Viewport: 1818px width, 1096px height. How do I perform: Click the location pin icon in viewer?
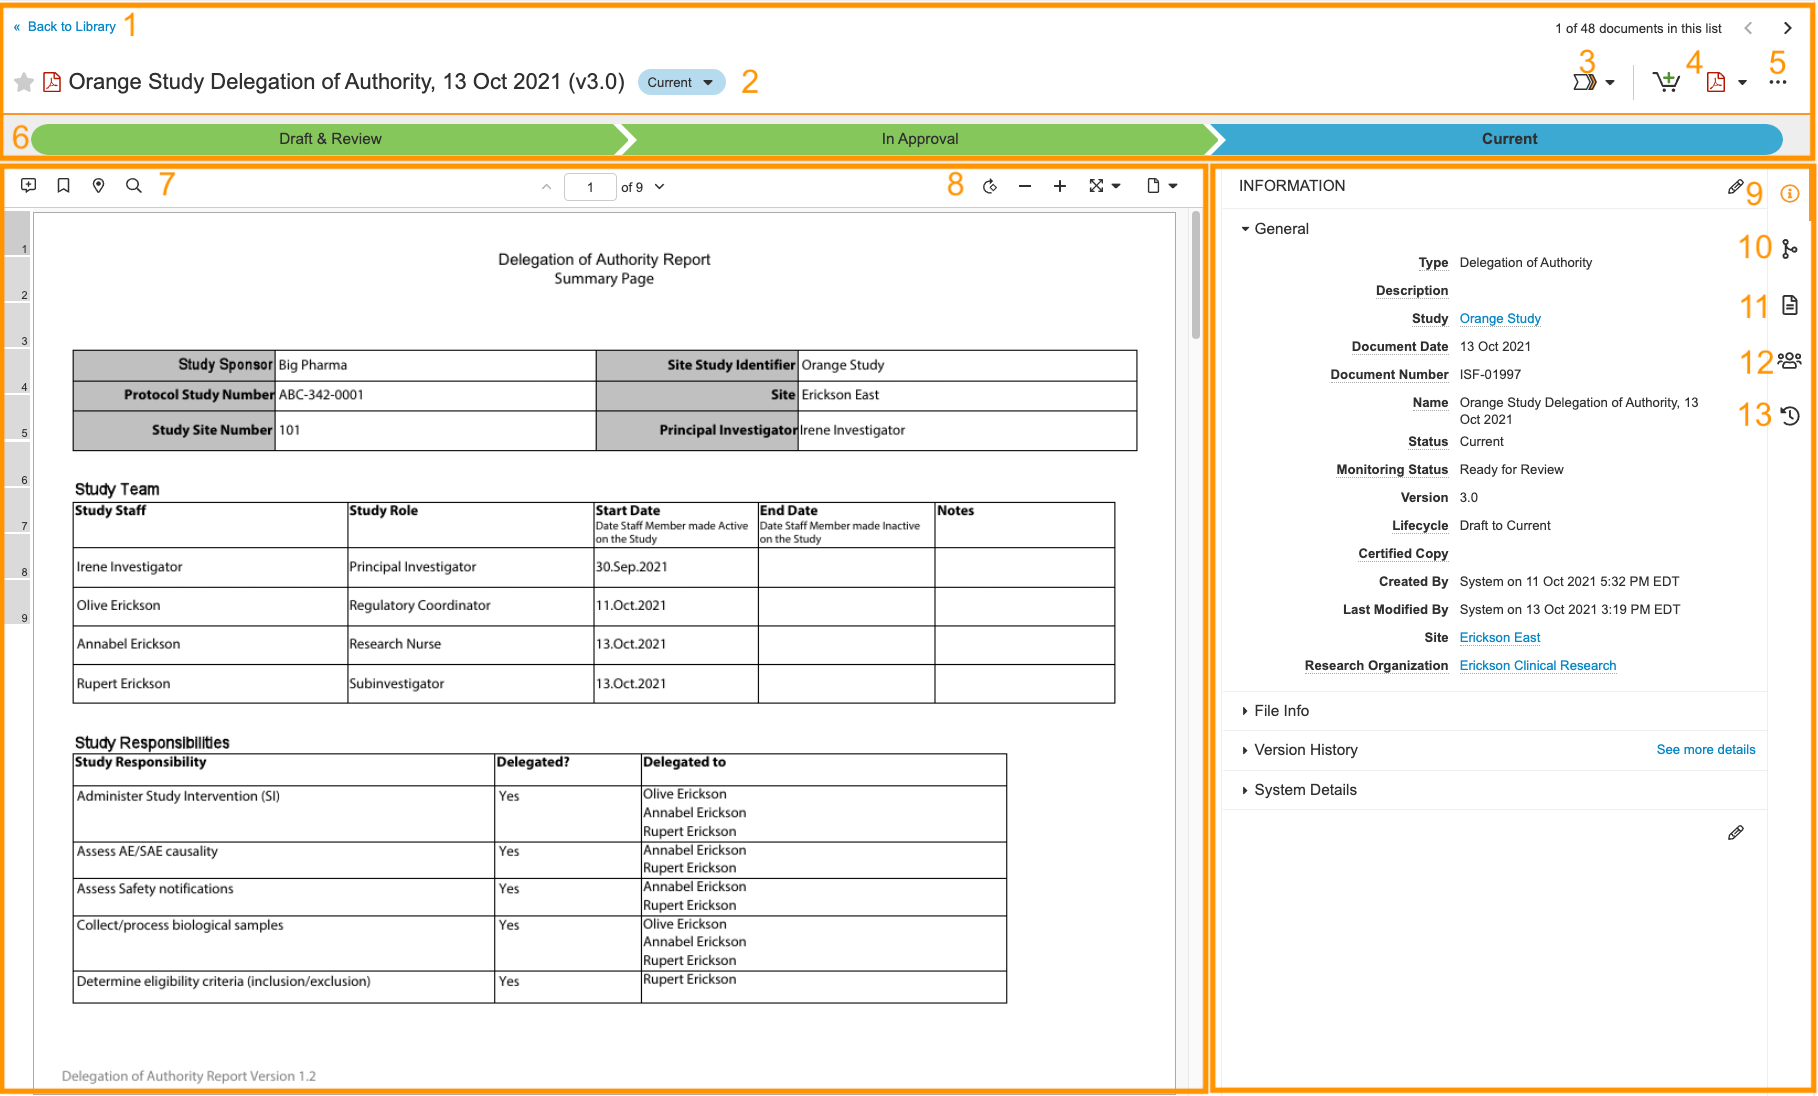coord(99,186)
